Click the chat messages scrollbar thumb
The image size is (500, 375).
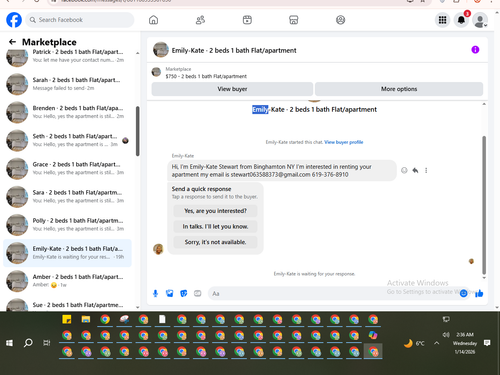tap(484, 205)
